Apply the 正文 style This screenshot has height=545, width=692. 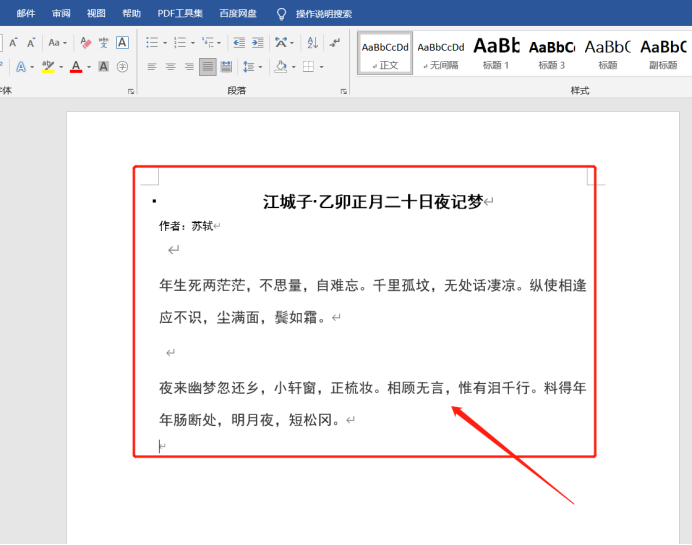(x=385, y=53)
